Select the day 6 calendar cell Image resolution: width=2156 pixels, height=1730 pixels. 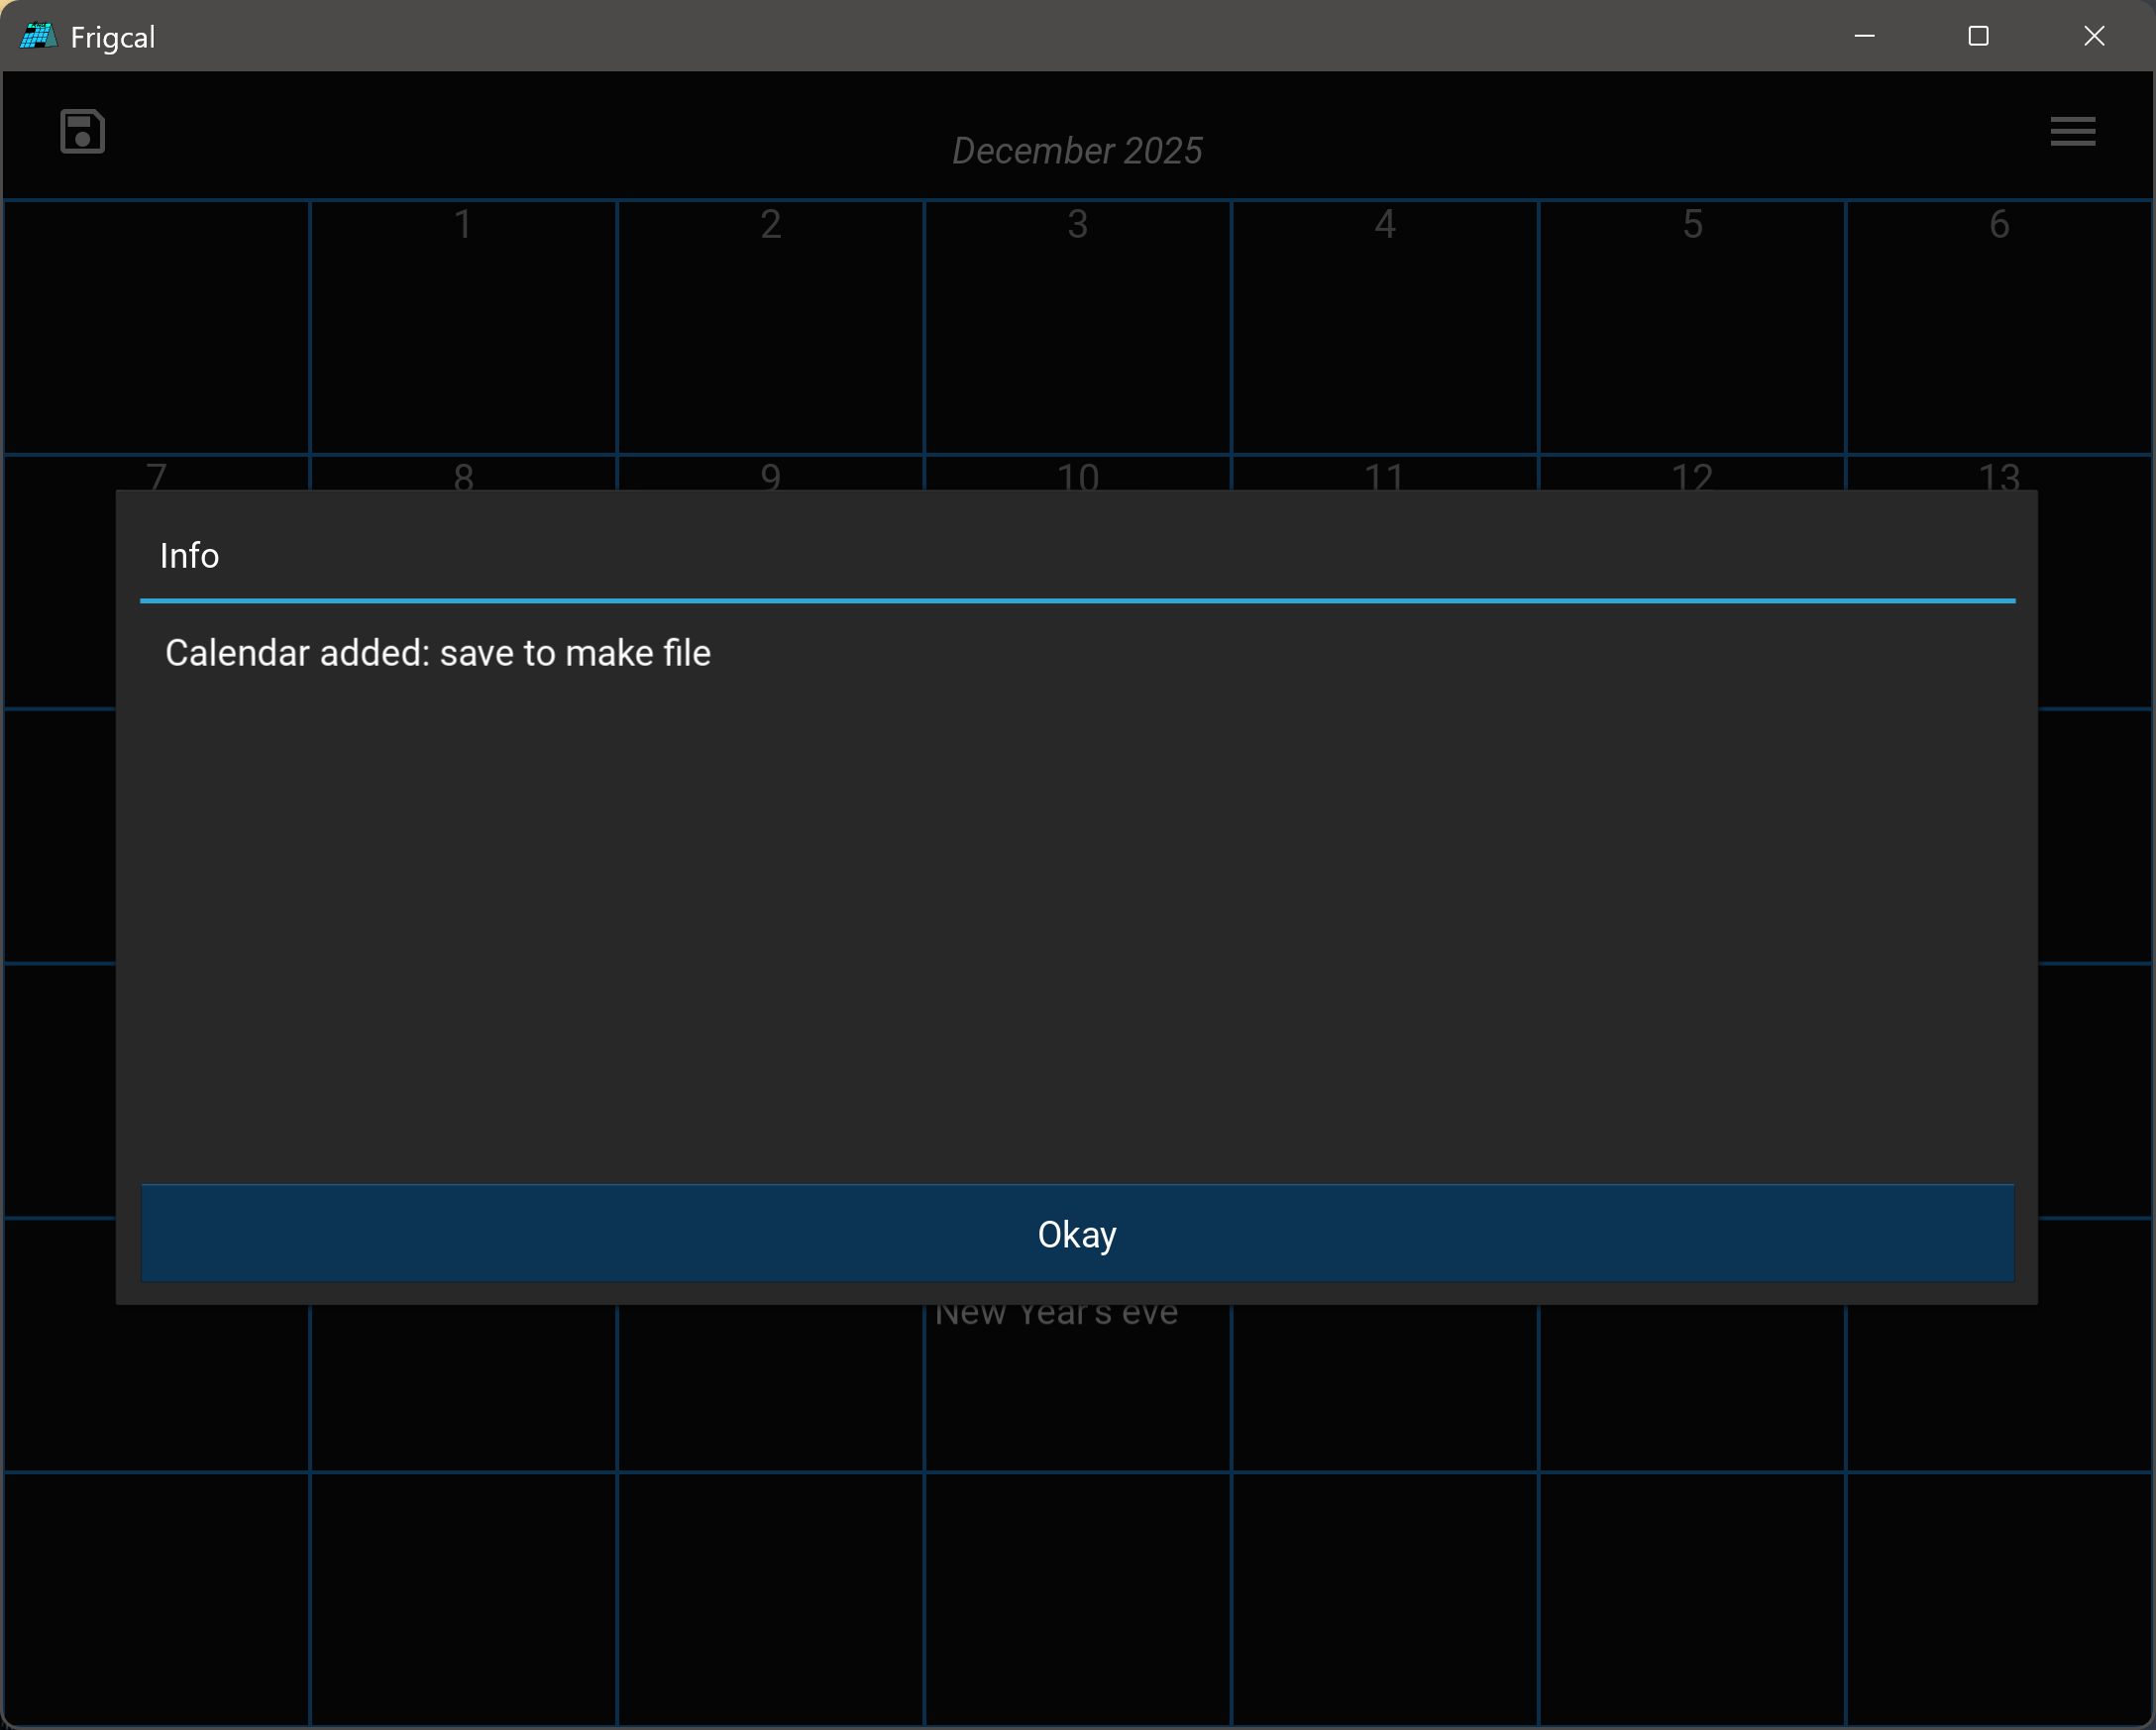[x=1998, y=327]
